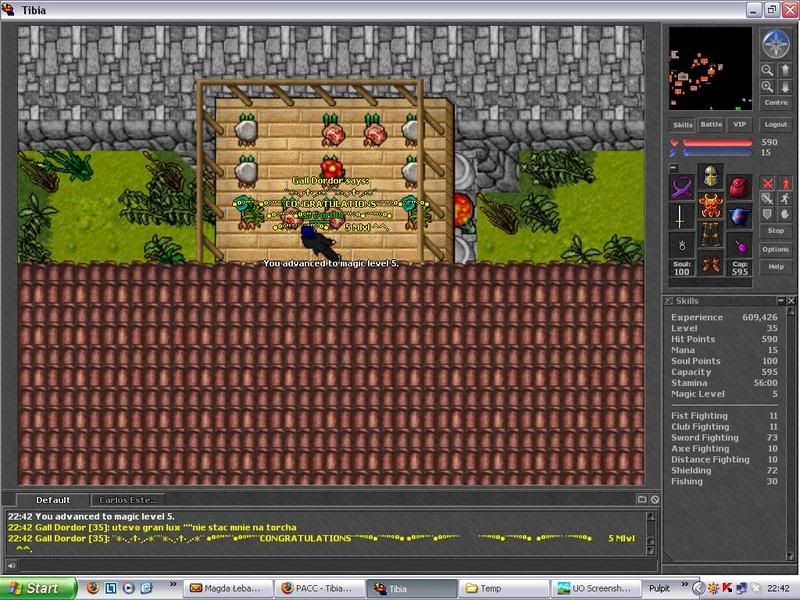Screen dimensions: 800x600
Task: Open the Windows Start menu
Action: coord(38,588)
